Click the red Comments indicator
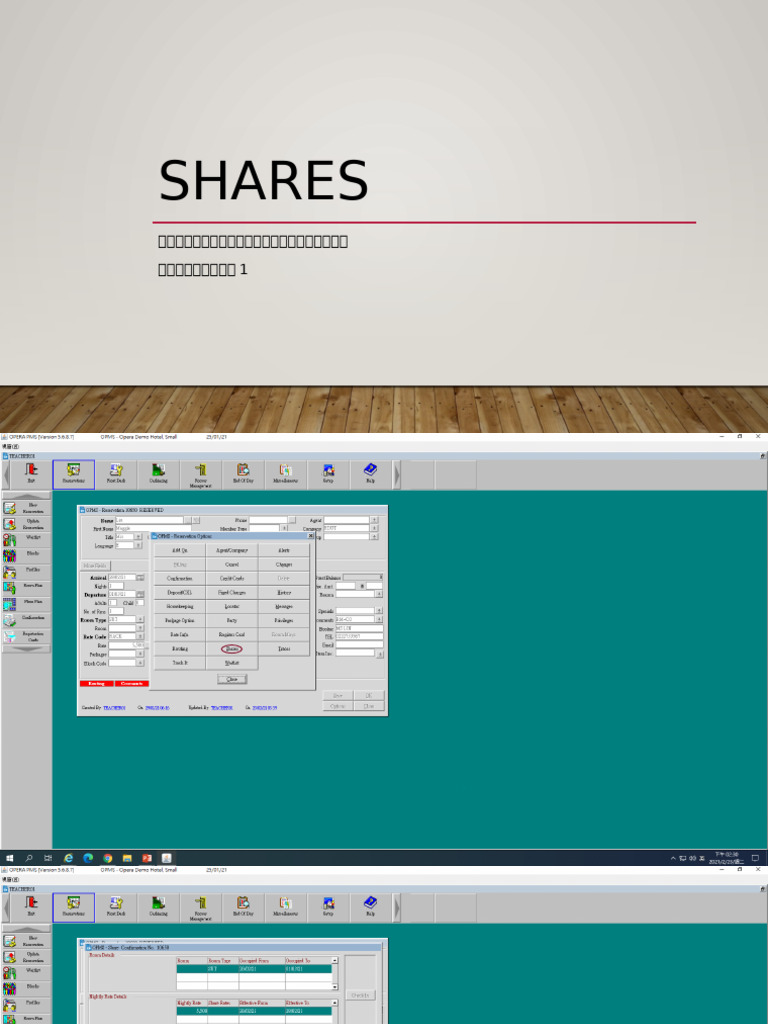This screenshot has height=1024, width=768. pos(132,684)
